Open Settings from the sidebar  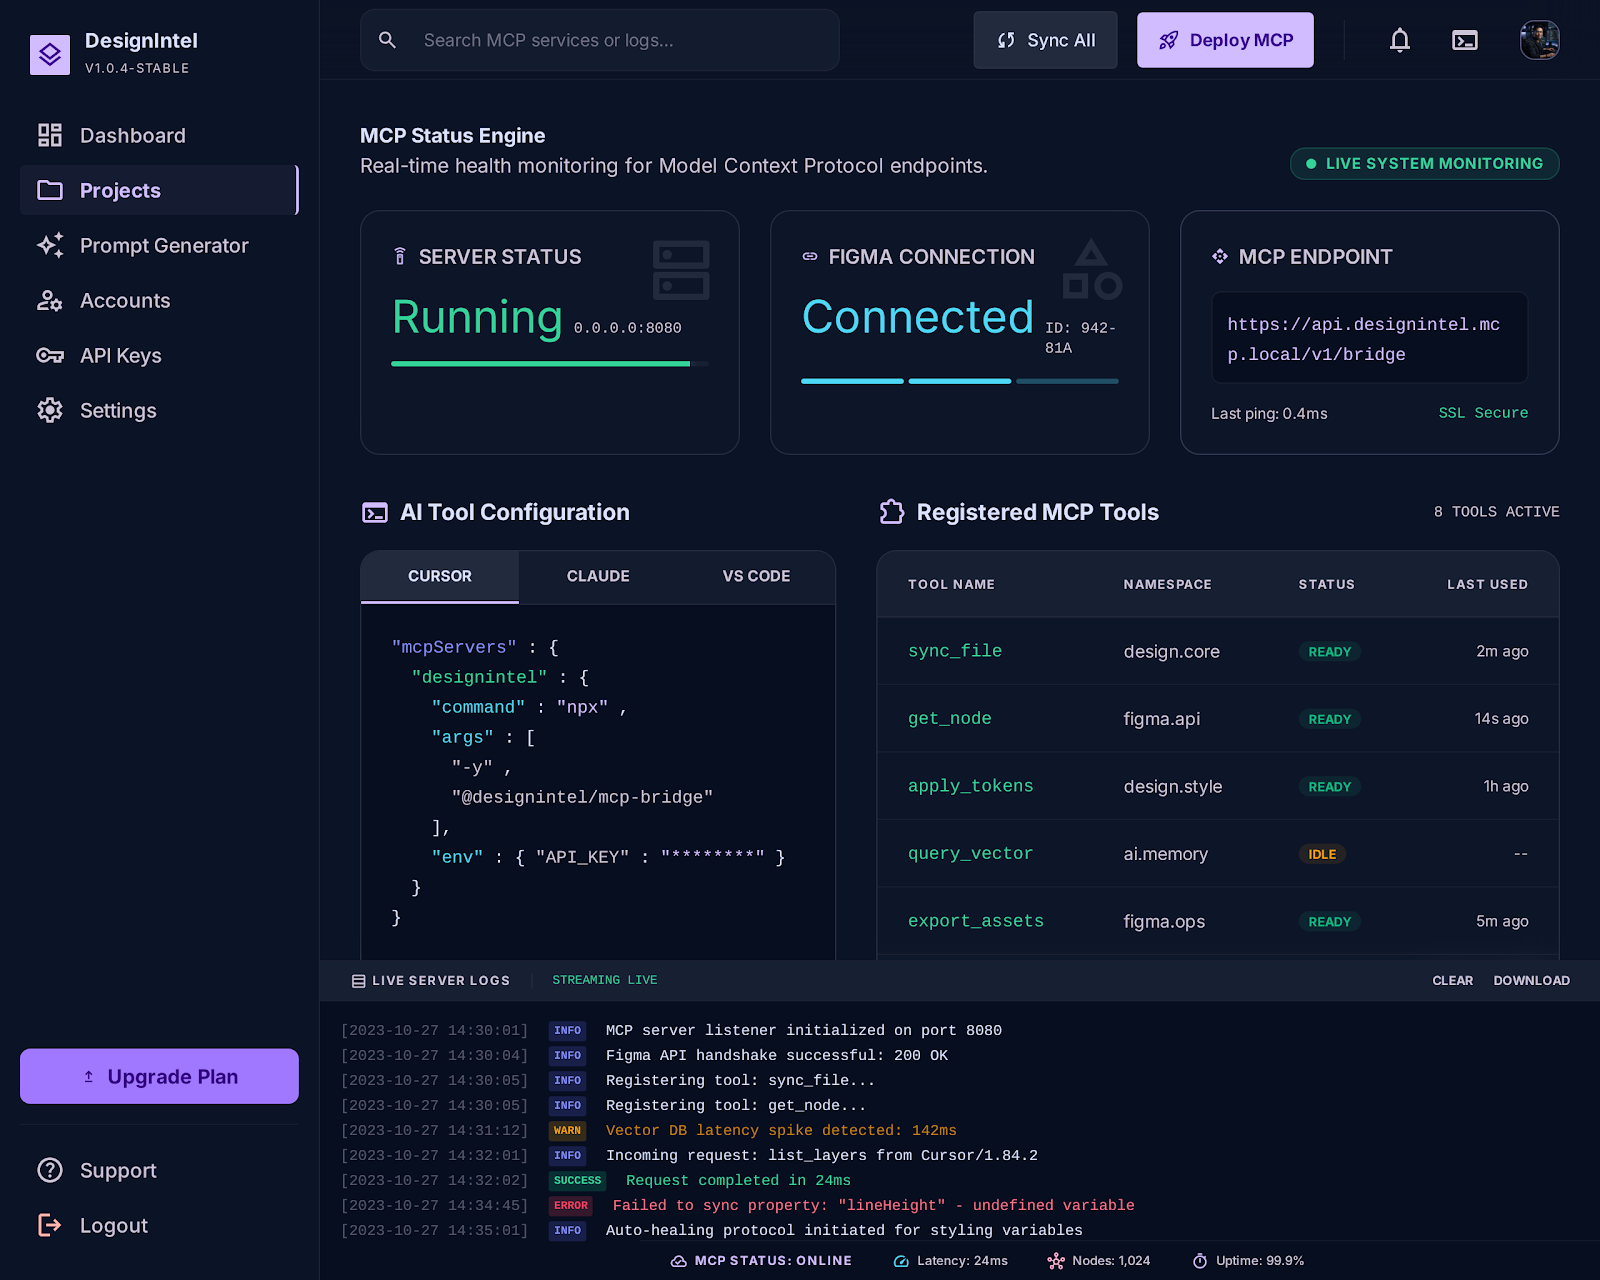pos(159,410)
